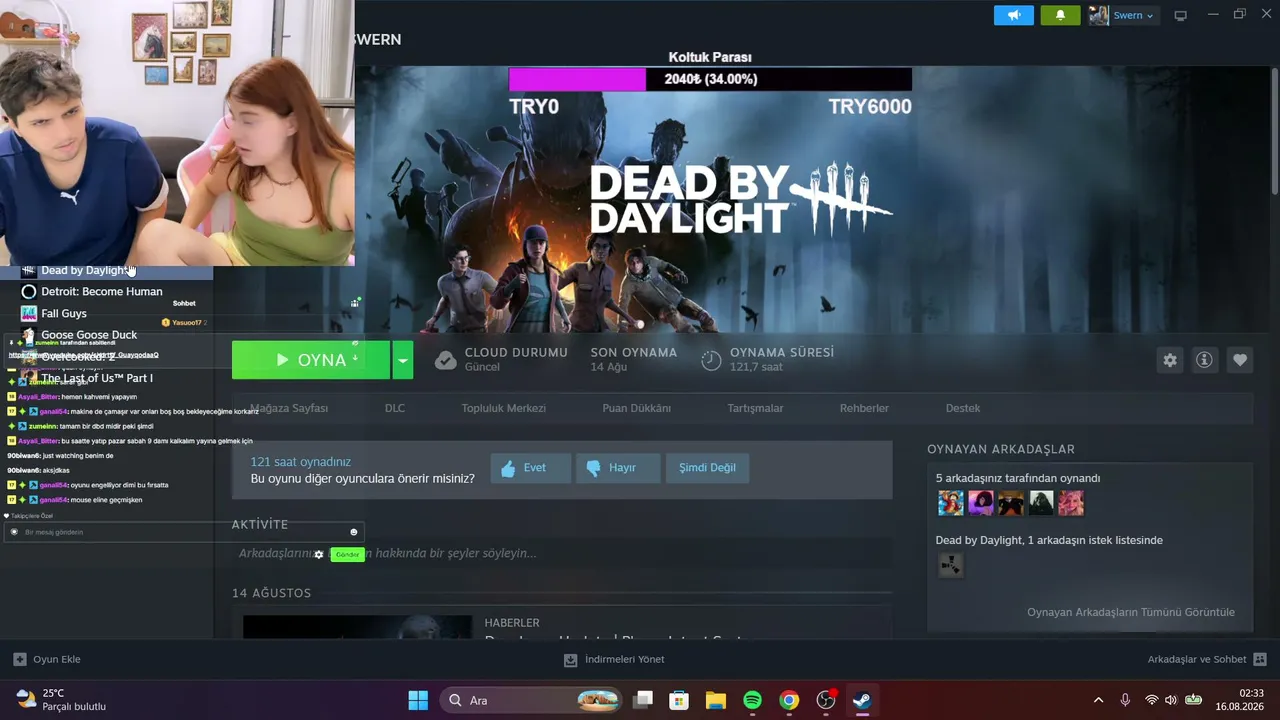The height and width of the screenshot is (720, 1280).
Task: Open the weather widget showing 25°C
Action: [x=61, y=700]
